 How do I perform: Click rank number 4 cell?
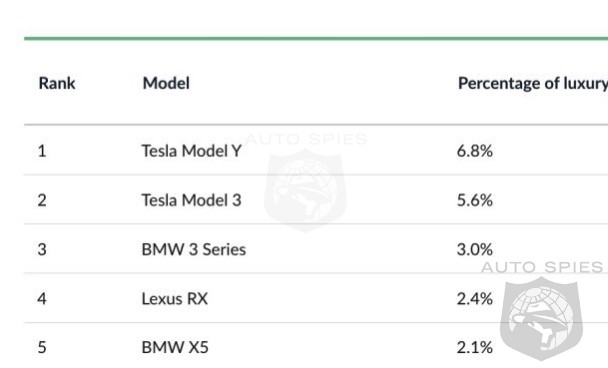42,299
